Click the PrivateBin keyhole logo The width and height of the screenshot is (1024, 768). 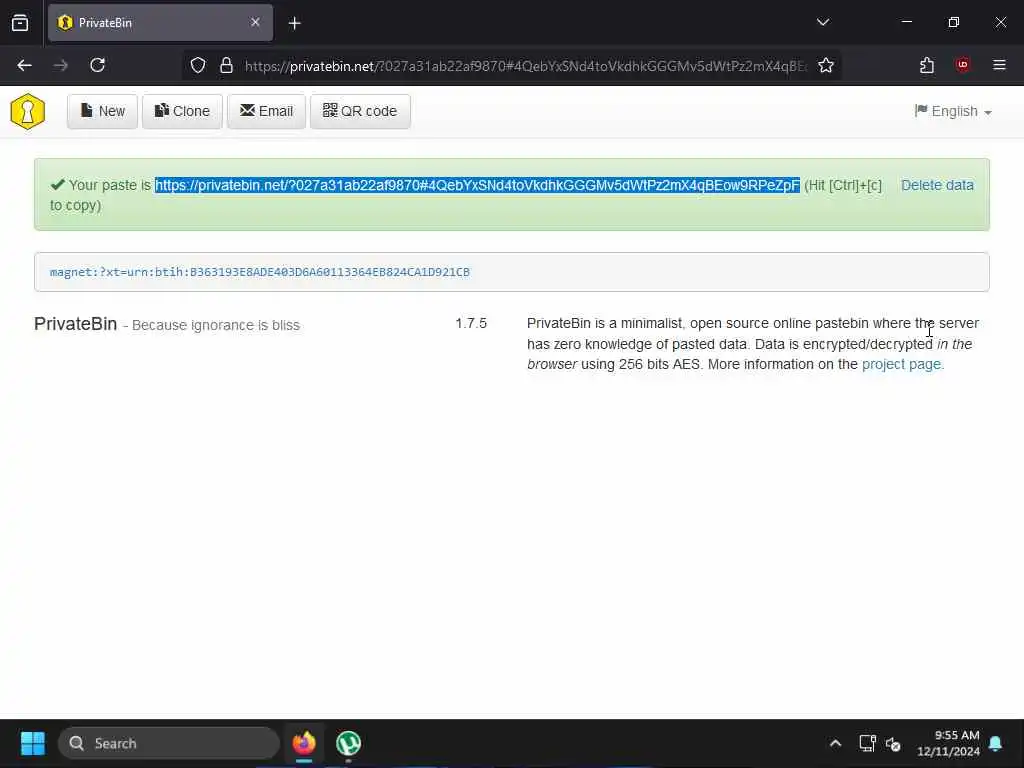point(27,112)
